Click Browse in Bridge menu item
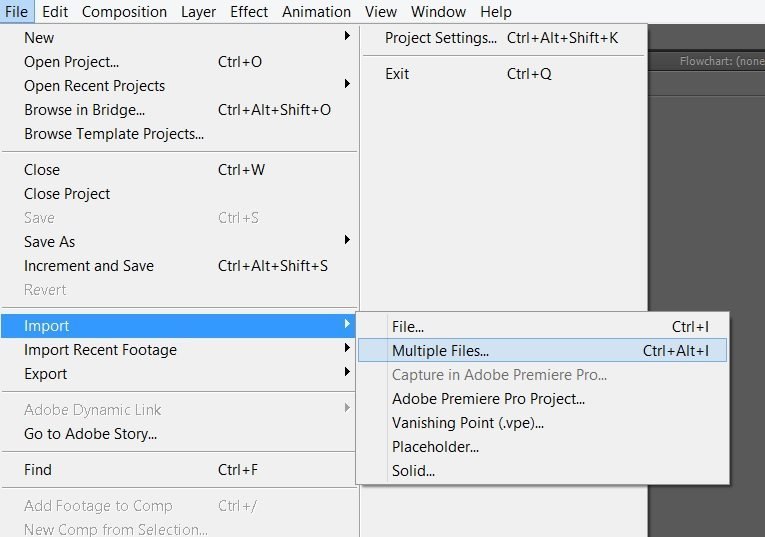This screenshot has height=537, width=765. pyautogui.click(x=179, y=110)
